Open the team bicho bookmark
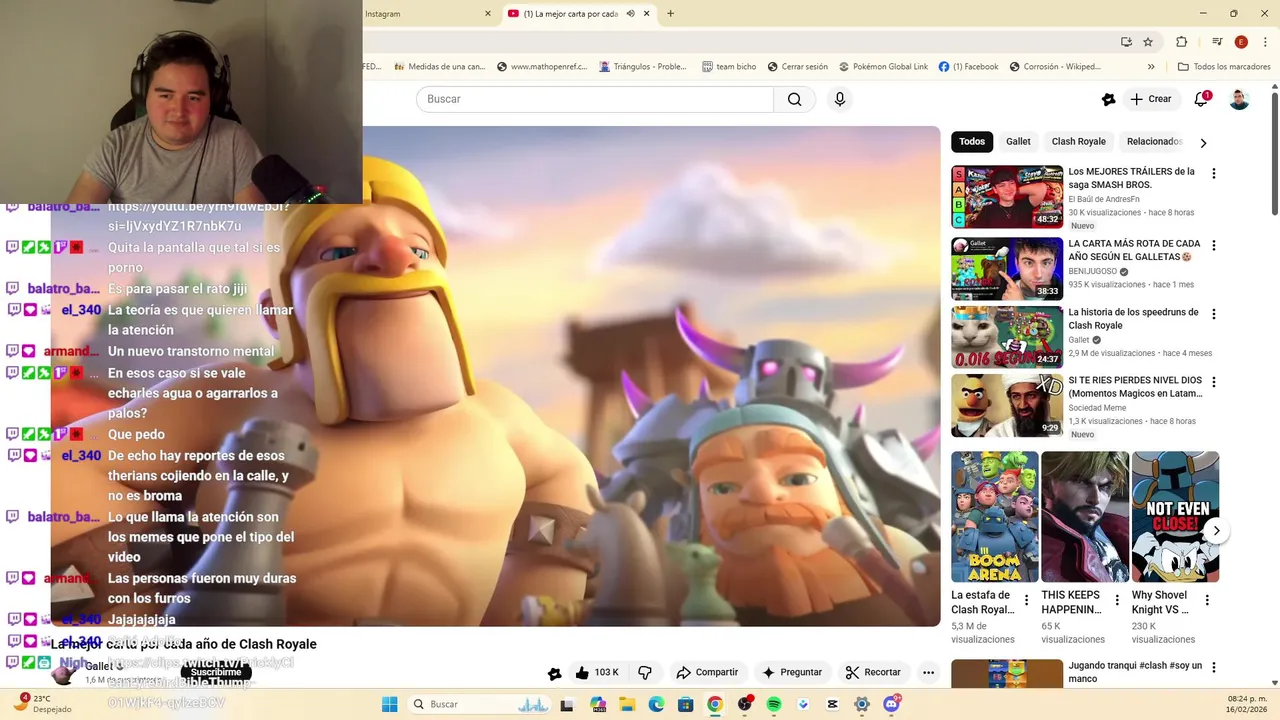Image resolution: width=1280 pixels, height=720 pixels. click(728, 67)
